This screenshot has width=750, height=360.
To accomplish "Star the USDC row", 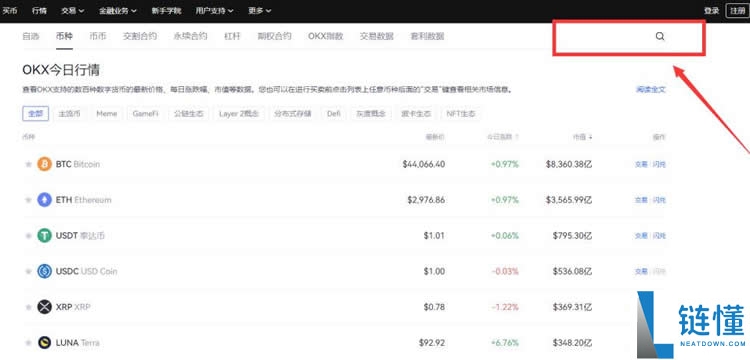I will (x=28, y=272).
